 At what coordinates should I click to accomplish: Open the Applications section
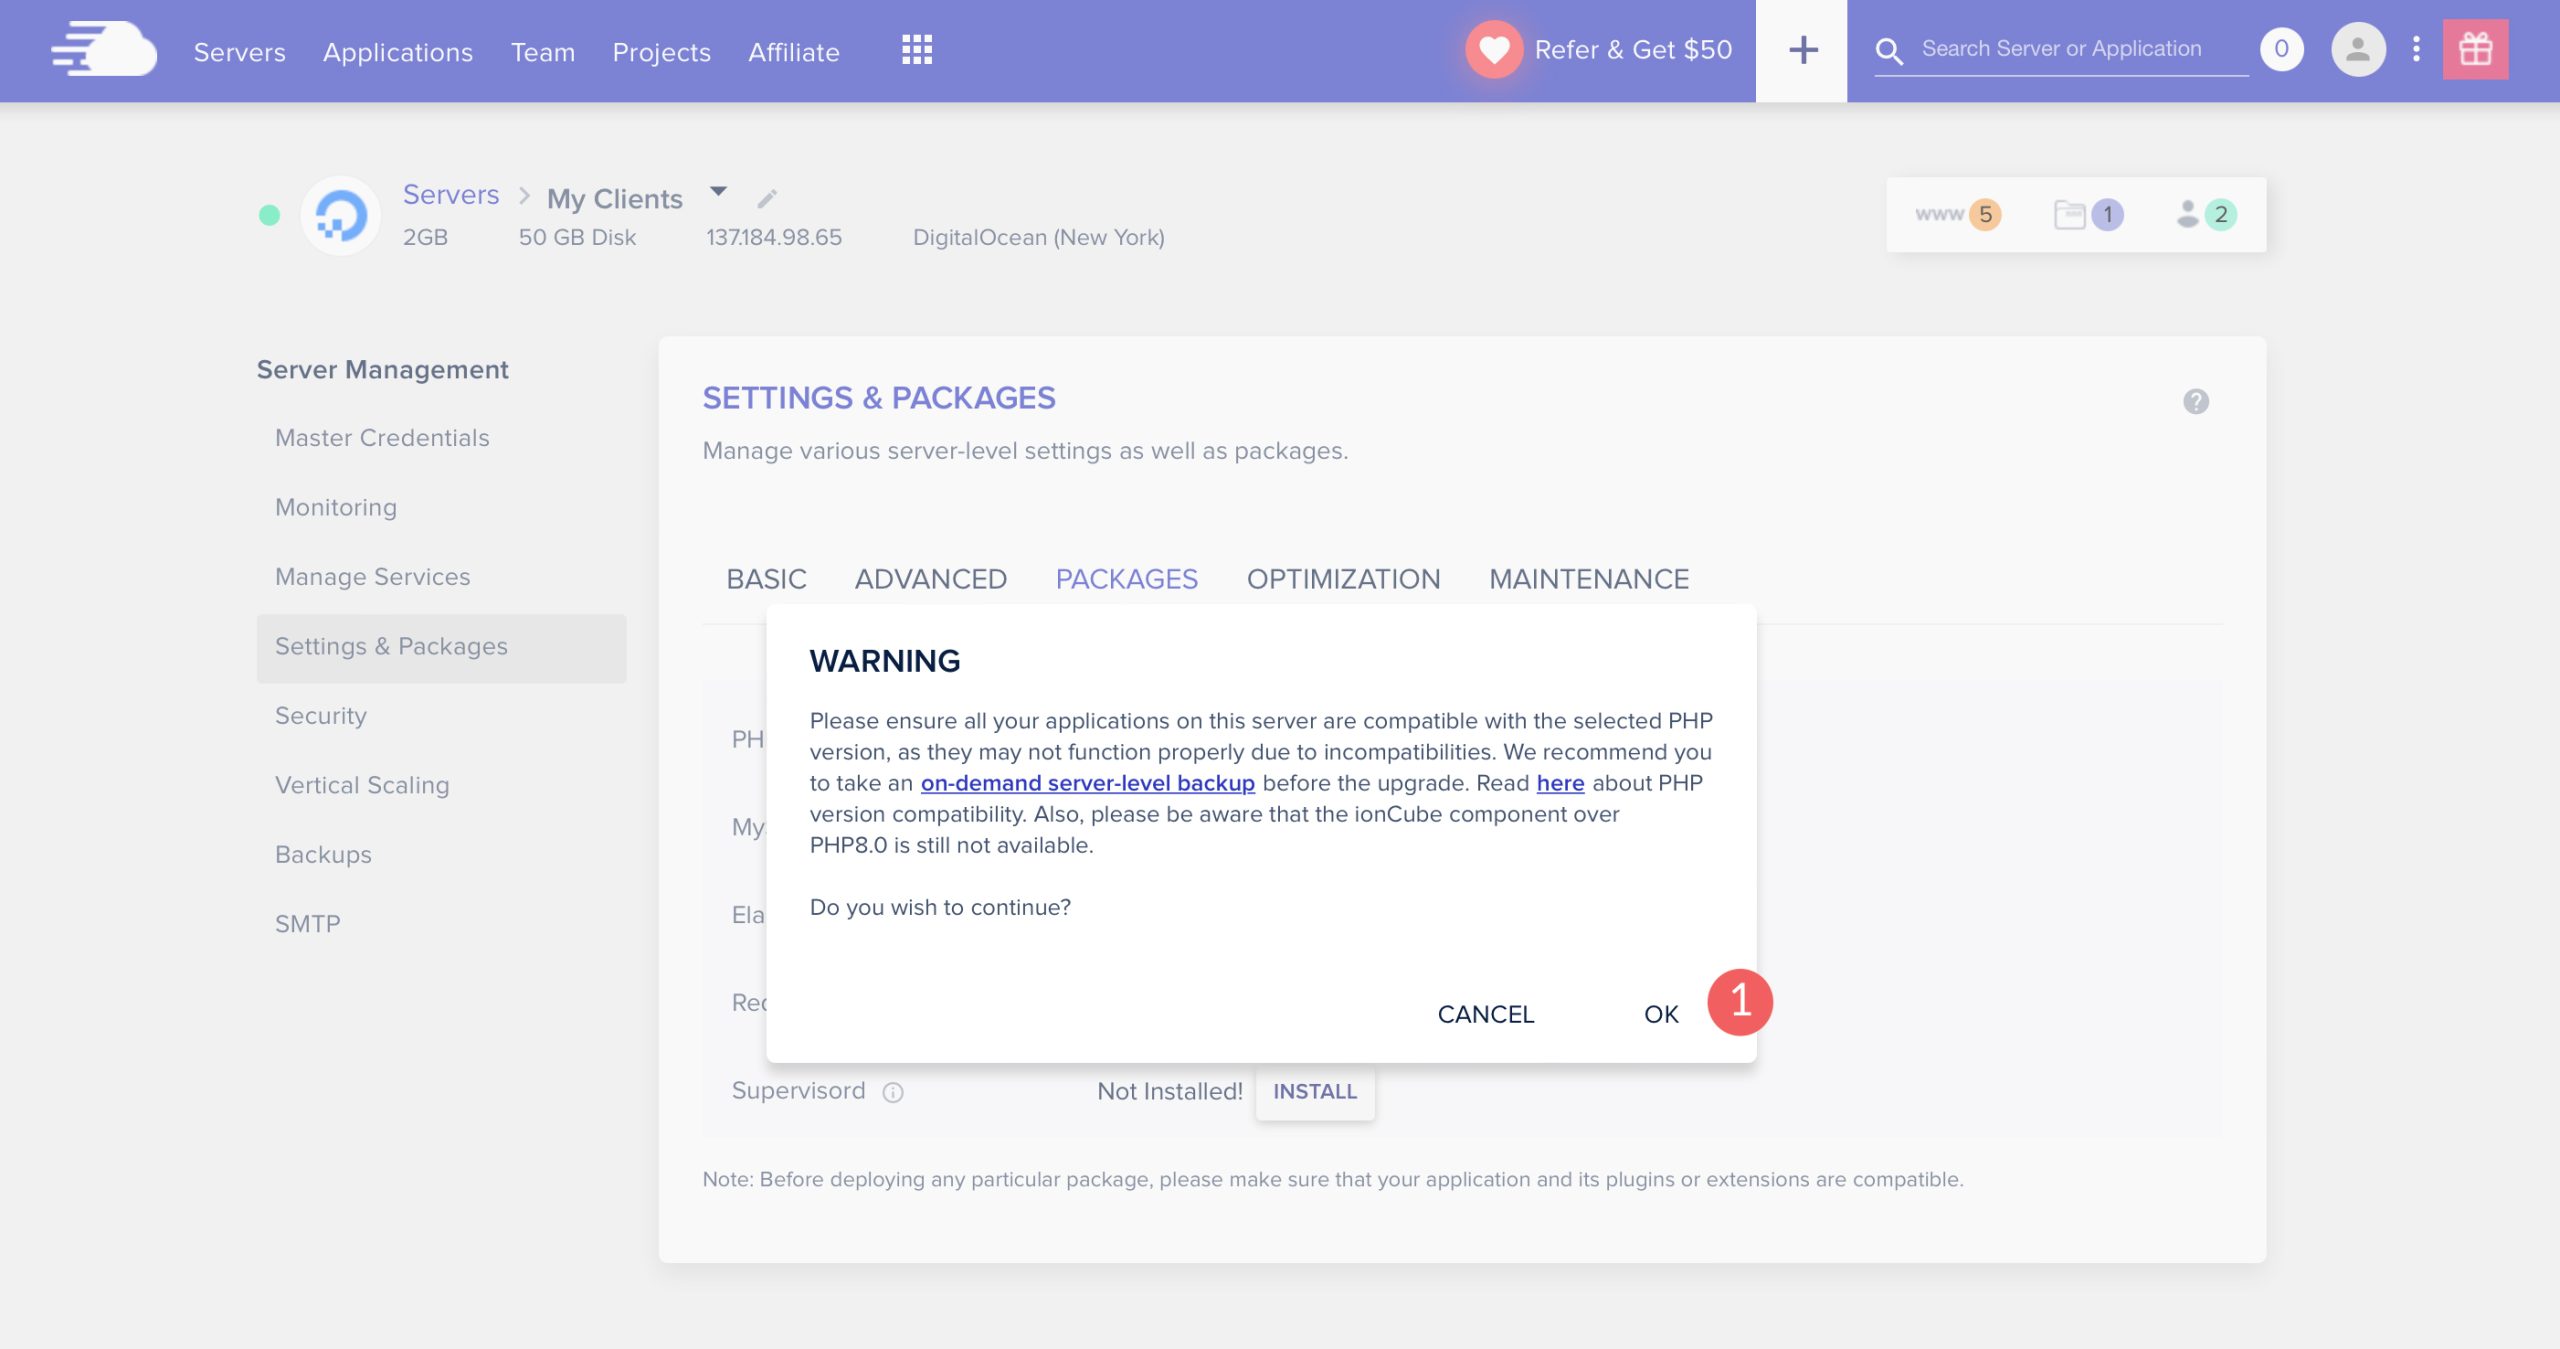click(x=396, y=49)
